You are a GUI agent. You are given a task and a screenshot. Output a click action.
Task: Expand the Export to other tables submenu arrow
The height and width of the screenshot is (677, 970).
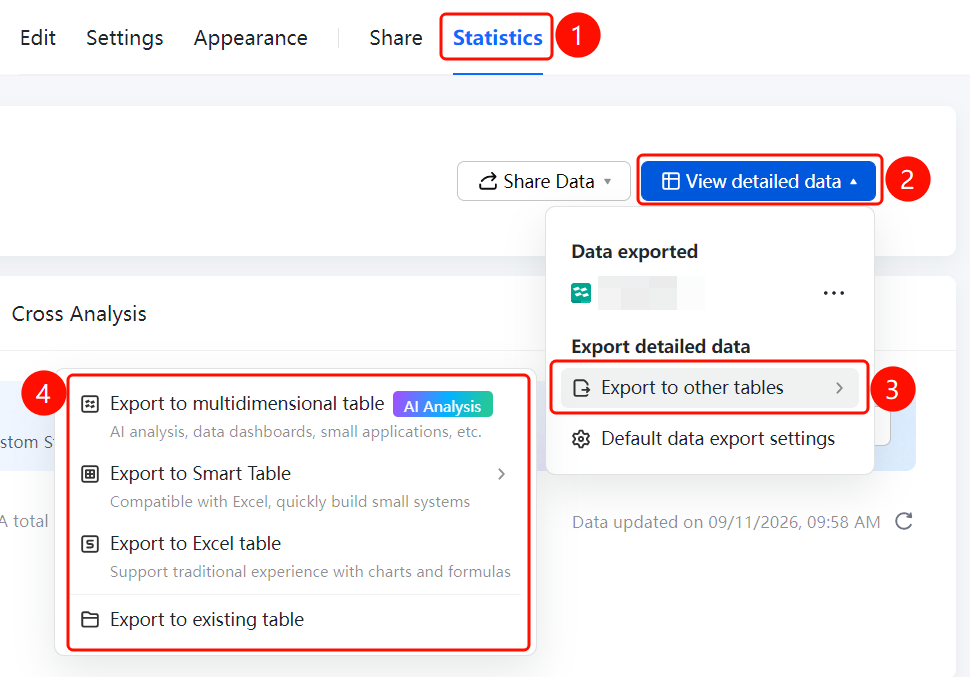(x=839, y=388)
